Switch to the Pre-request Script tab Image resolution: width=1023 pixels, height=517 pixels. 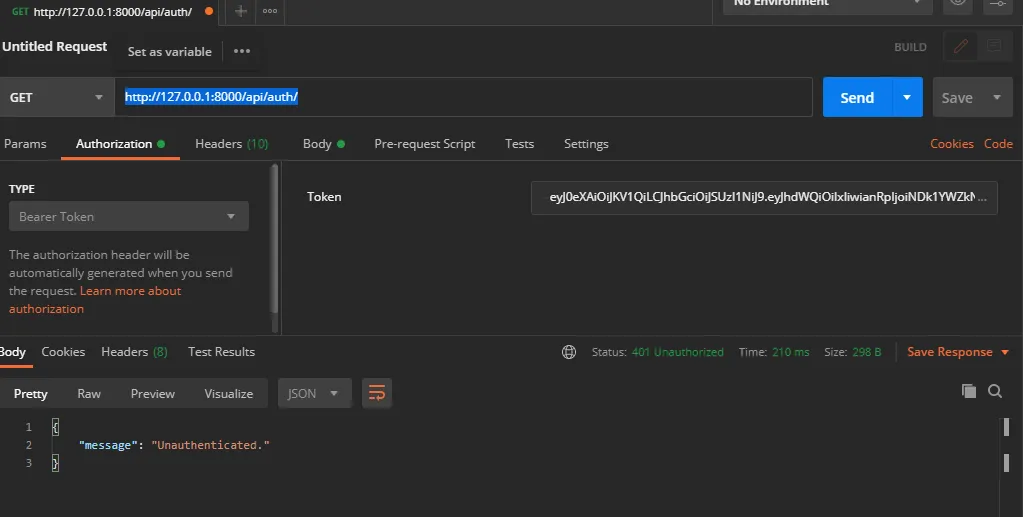tap(424, 144)
